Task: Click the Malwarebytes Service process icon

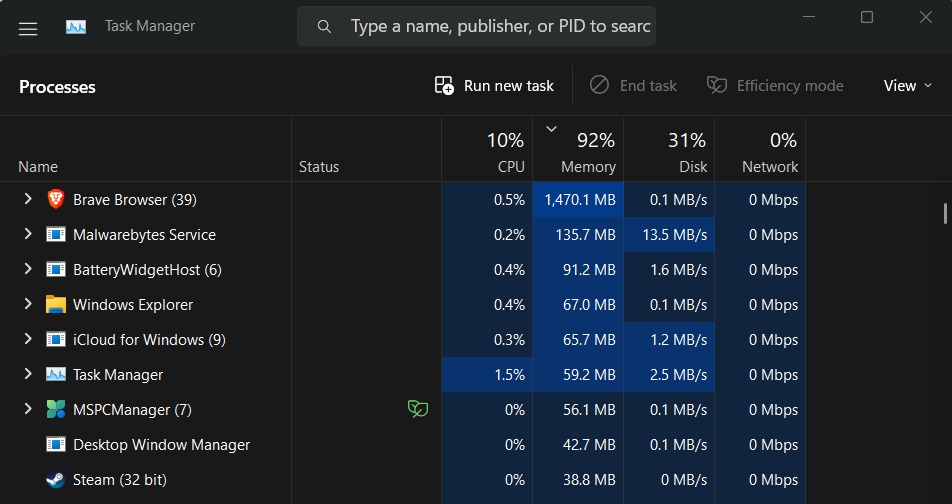Action: [x=56, y=235]
